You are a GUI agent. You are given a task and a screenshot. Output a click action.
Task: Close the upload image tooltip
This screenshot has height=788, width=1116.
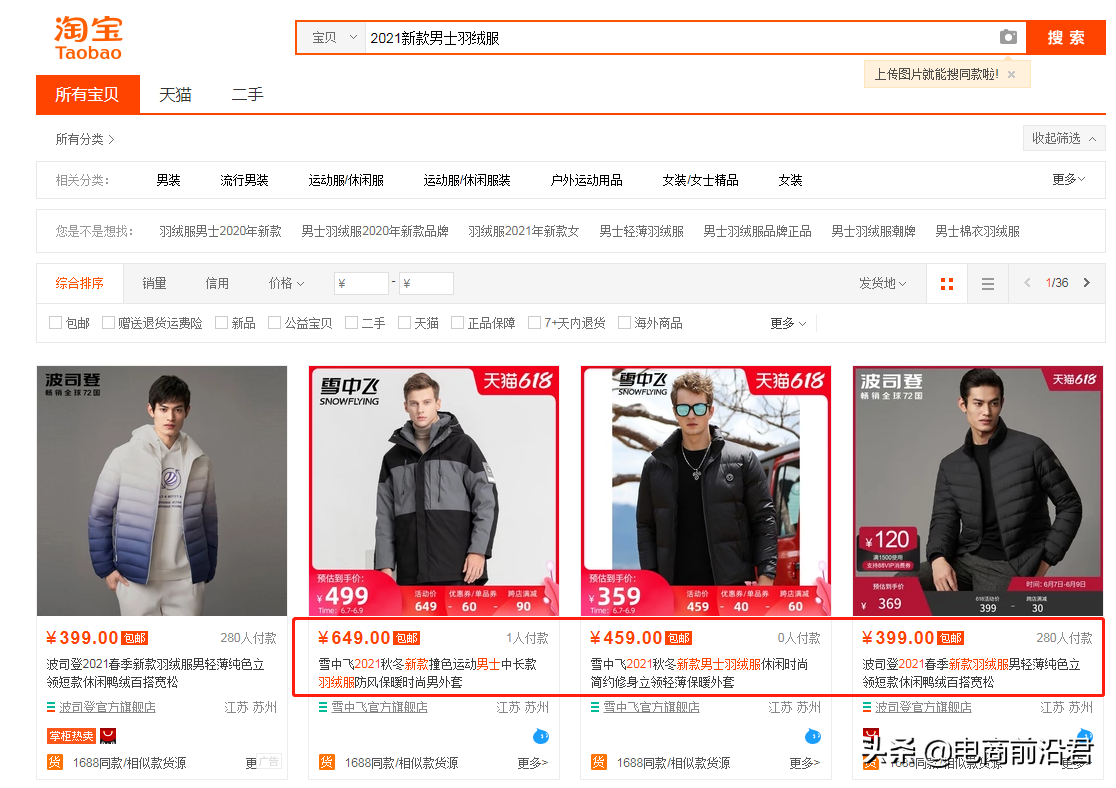click(1011, 74)
